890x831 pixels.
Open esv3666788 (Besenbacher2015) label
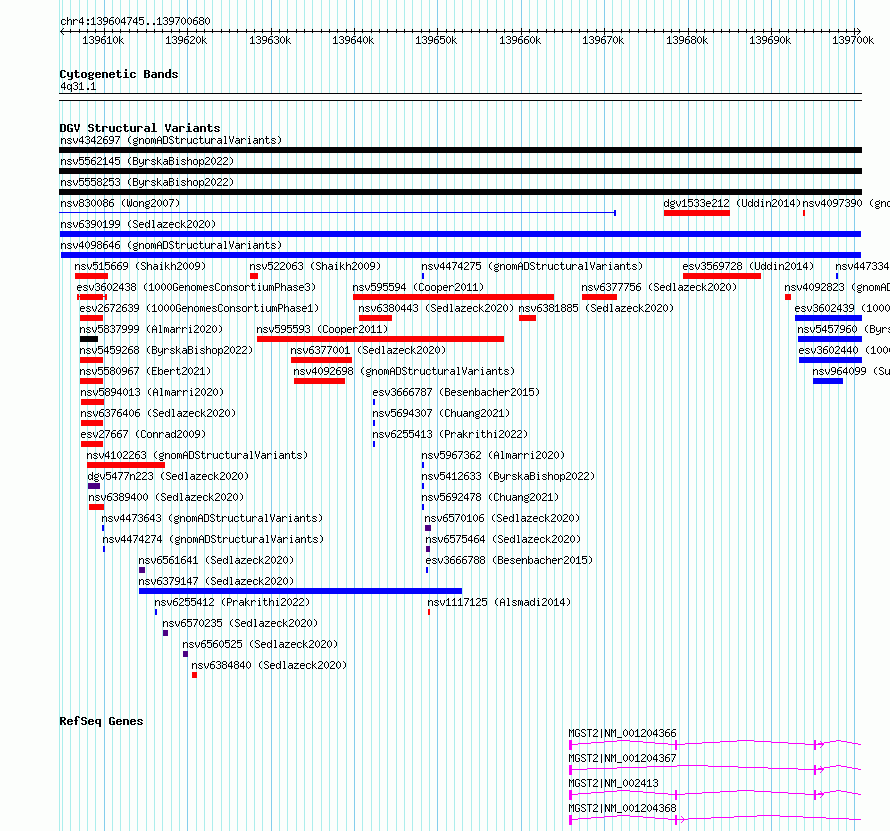pos(509,560)
